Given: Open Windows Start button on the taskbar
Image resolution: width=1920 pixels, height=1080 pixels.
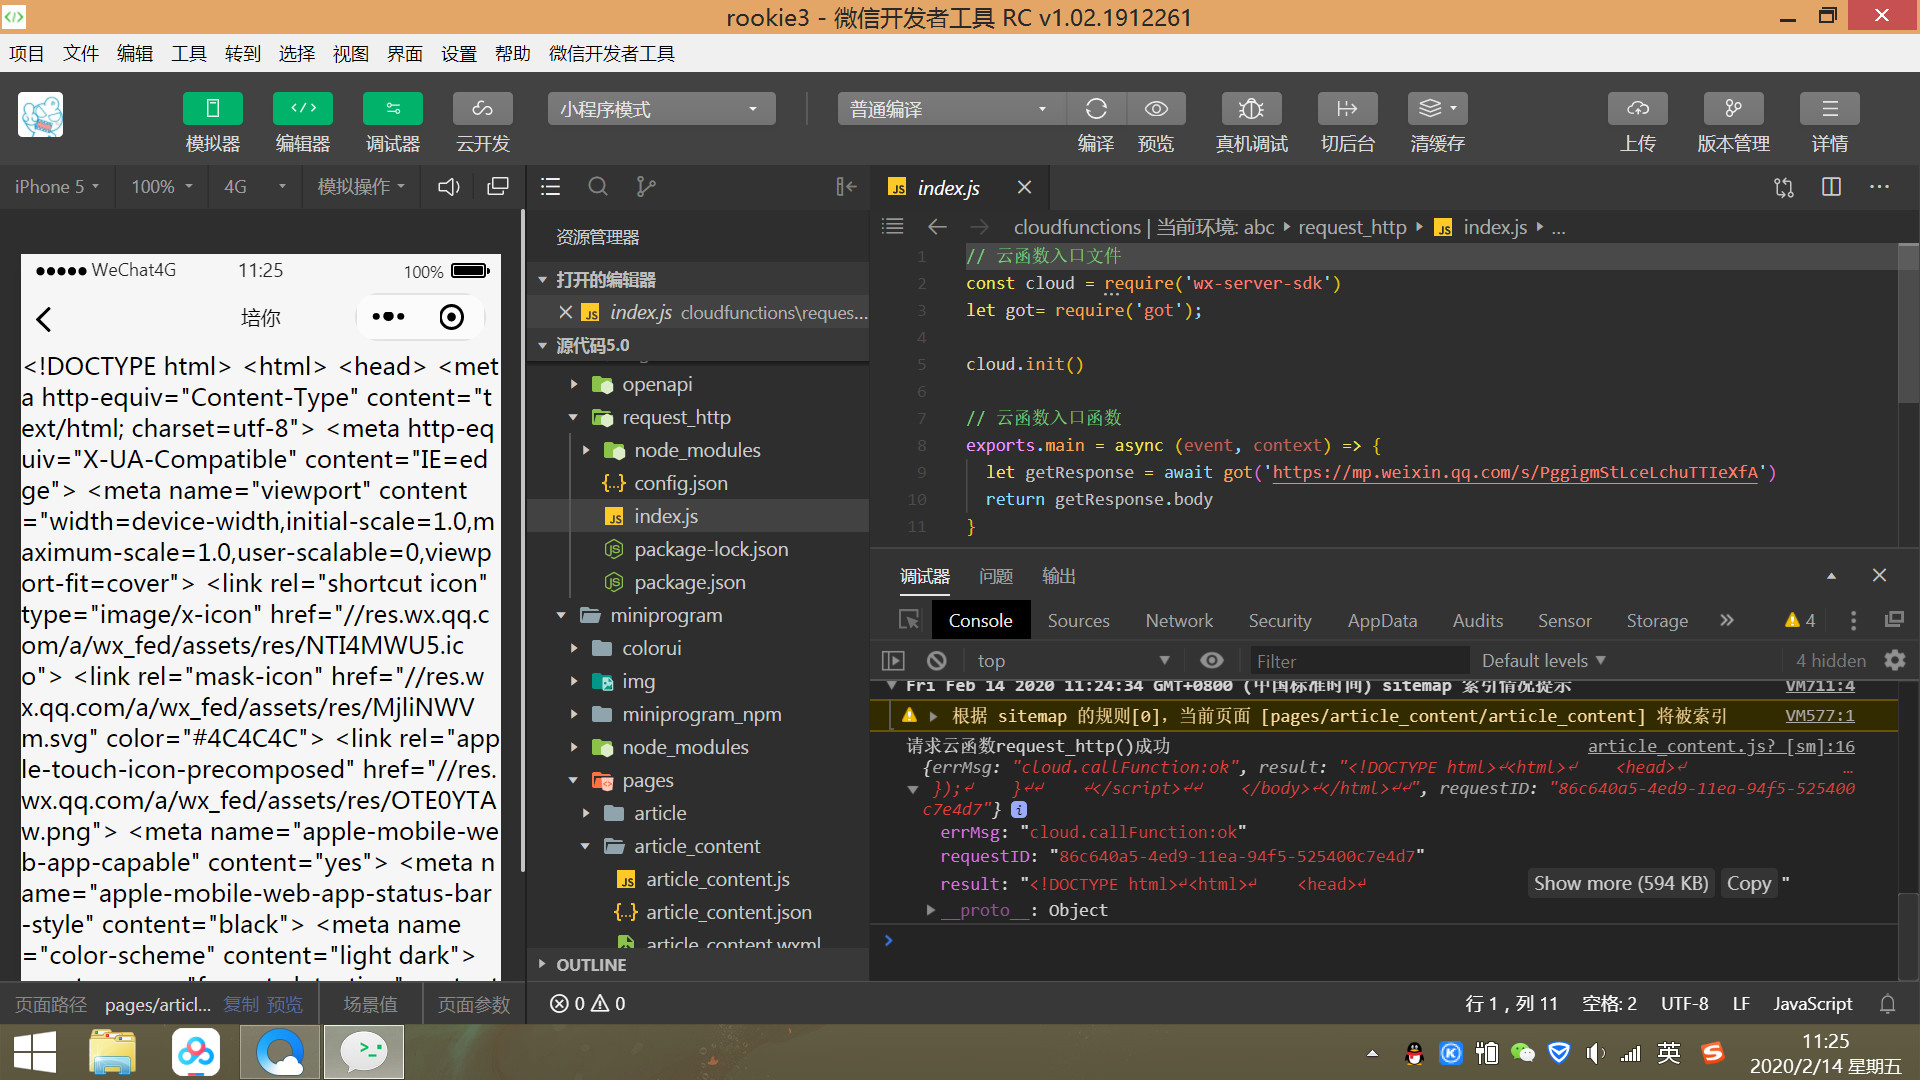Looking at the screenshot, I should (35, 1053).
